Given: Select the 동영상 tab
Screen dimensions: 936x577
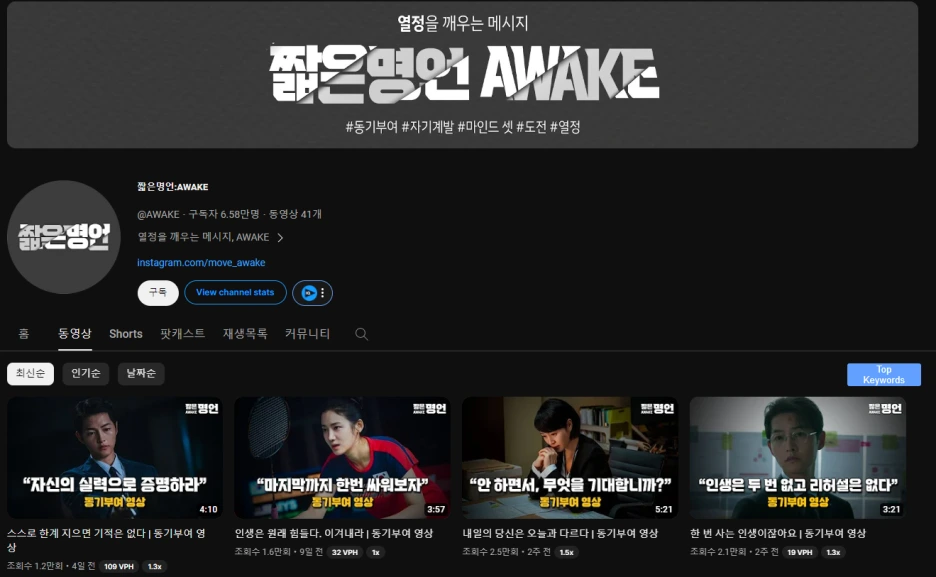Looking at the screenshot, I should point(75,334).
